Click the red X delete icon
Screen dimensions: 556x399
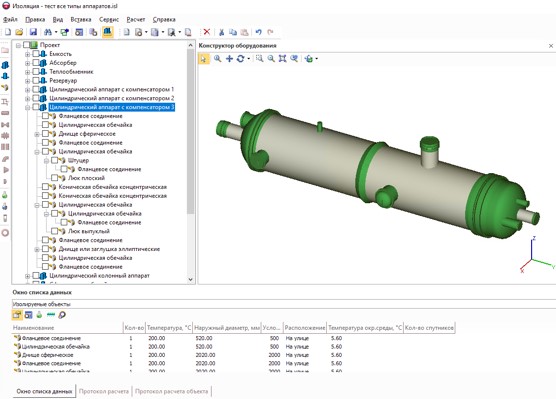tap(206, 32)
